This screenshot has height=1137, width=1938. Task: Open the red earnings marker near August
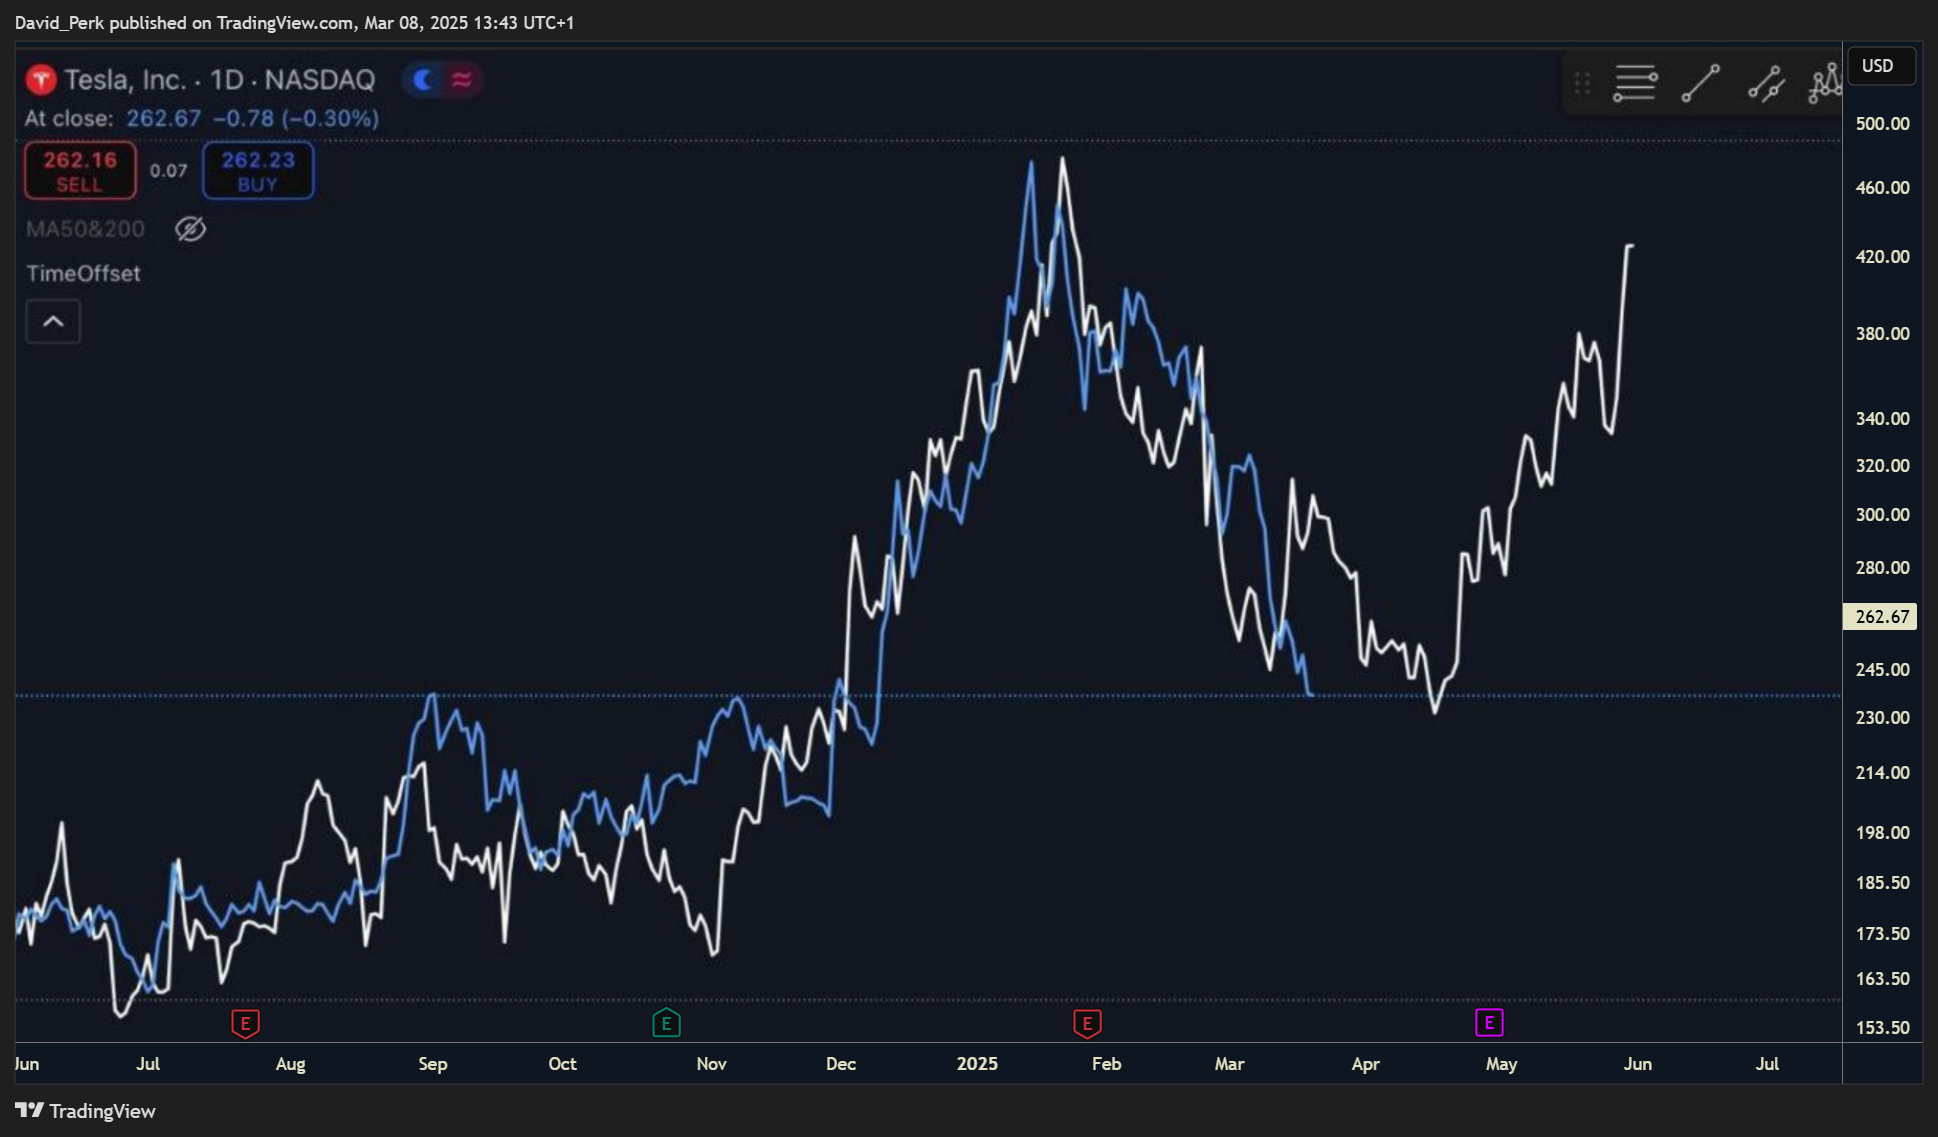245,1023
